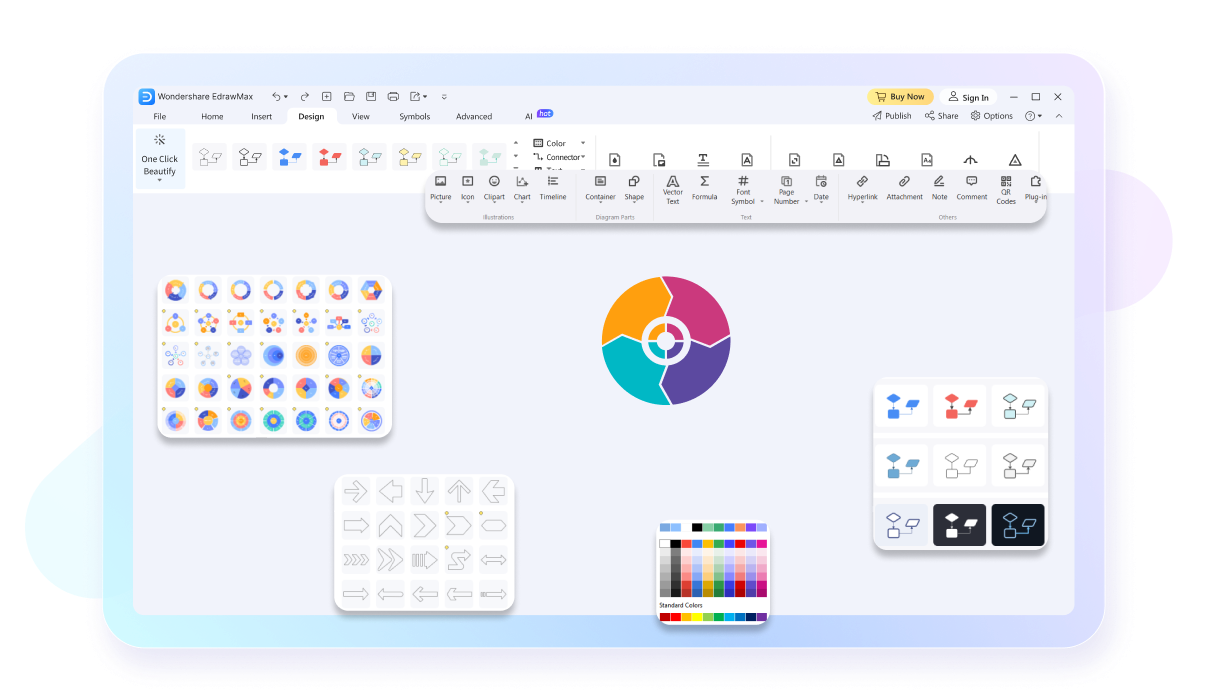This screenshot has height=700, width=1208.
Task: Insert a Clipart from the Illustrations group
Action: click(x=494, y=187)
